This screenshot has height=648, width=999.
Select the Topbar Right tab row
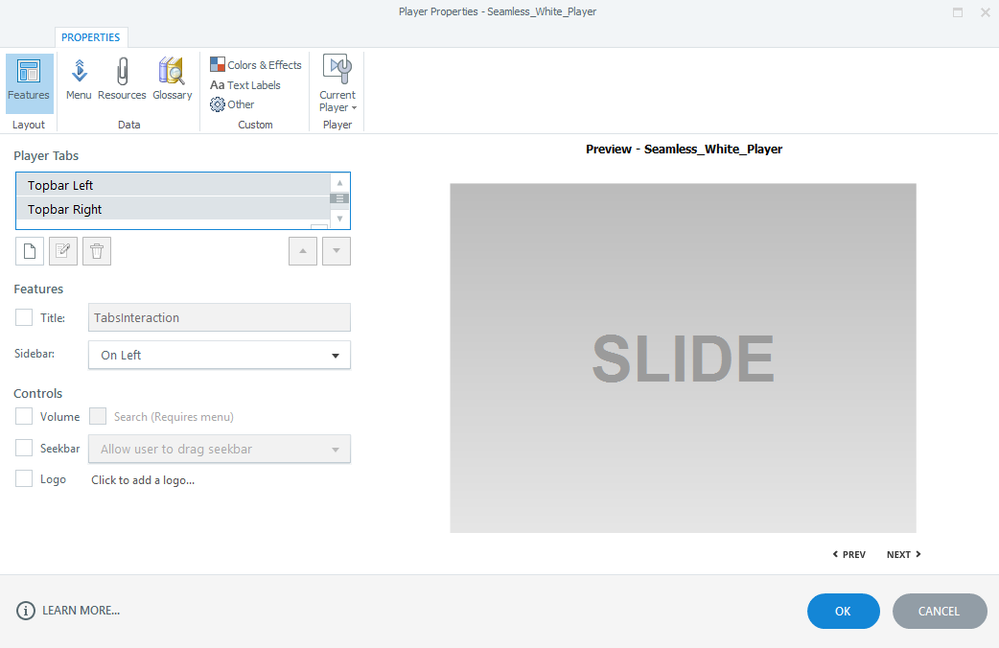(173, 209)
